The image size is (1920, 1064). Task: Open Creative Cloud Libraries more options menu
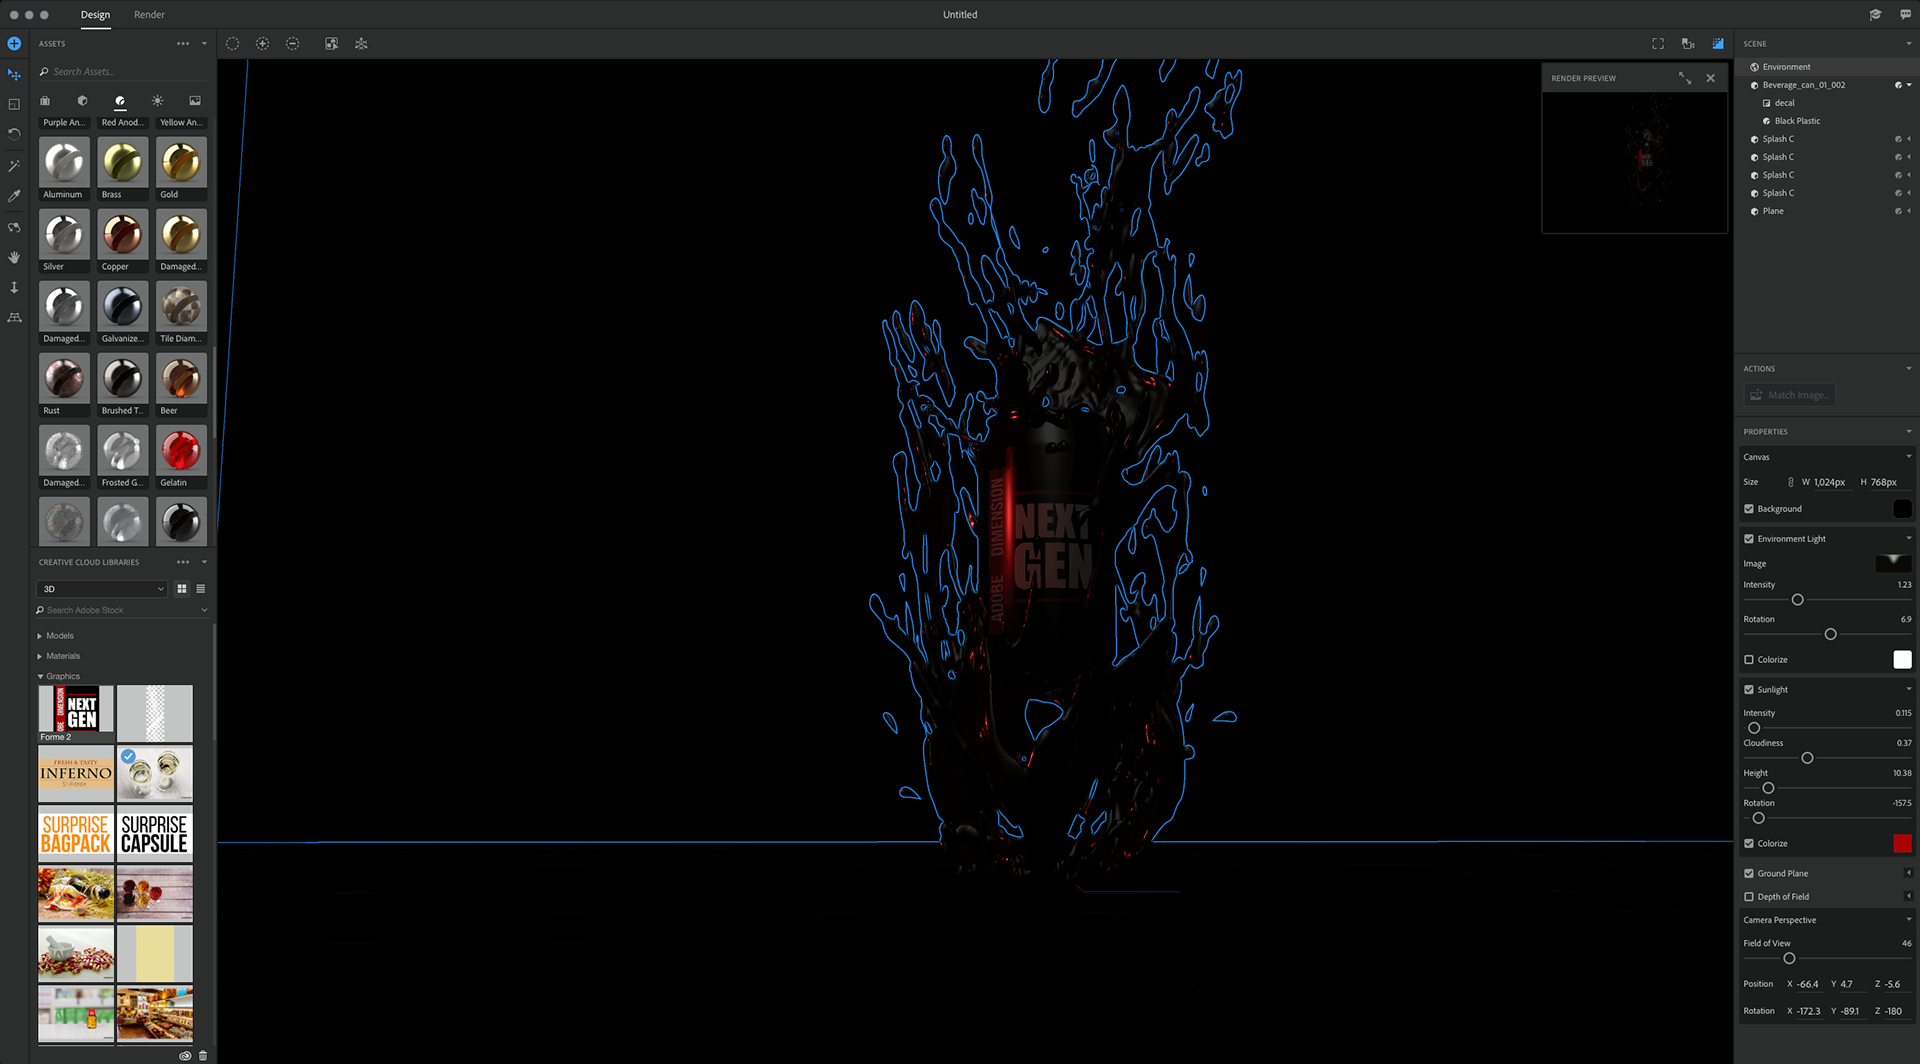[x=183, y=562]
